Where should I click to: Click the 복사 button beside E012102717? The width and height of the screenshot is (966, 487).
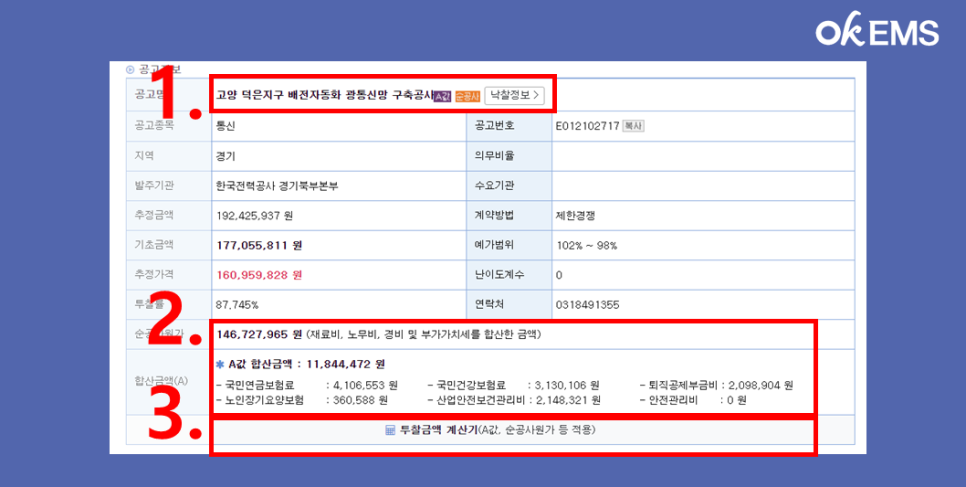coord(633,126)
